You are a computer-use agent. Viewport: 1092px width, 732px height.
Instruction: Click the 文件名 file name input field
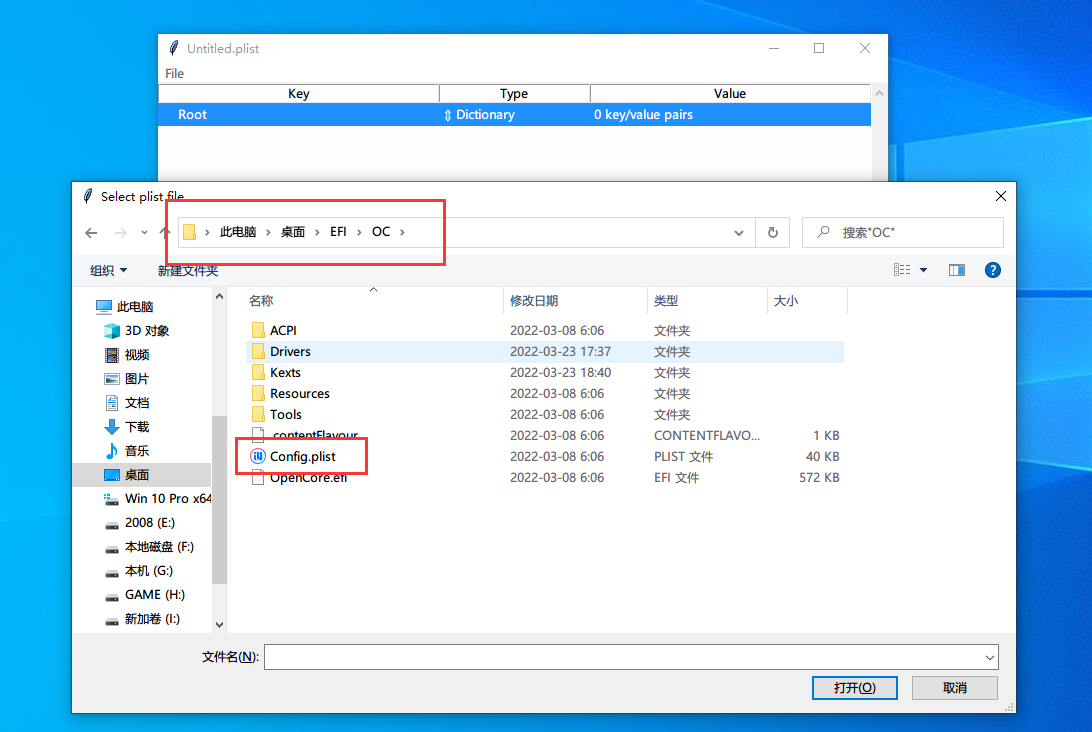pyautogui.click(x=622, y=657)
